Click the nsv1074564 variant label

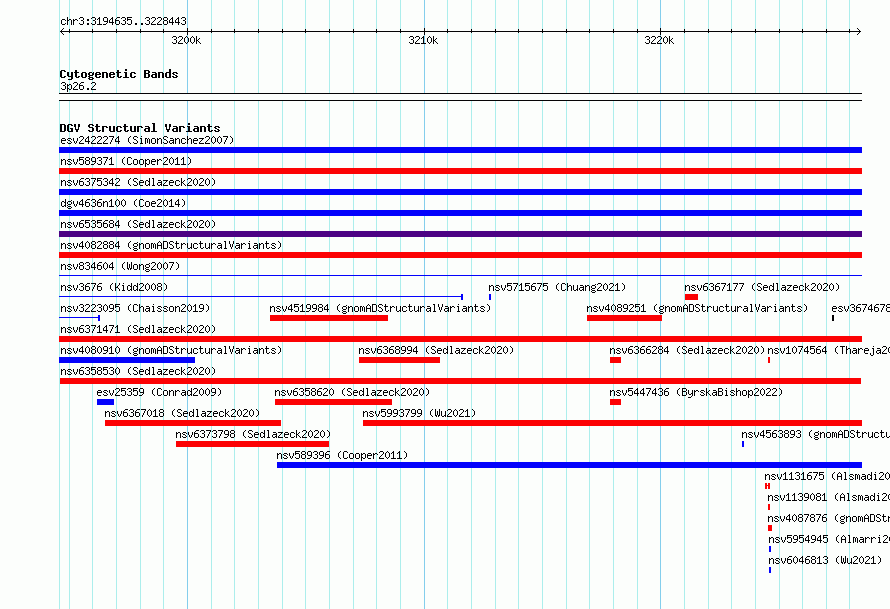pos(829,350)
